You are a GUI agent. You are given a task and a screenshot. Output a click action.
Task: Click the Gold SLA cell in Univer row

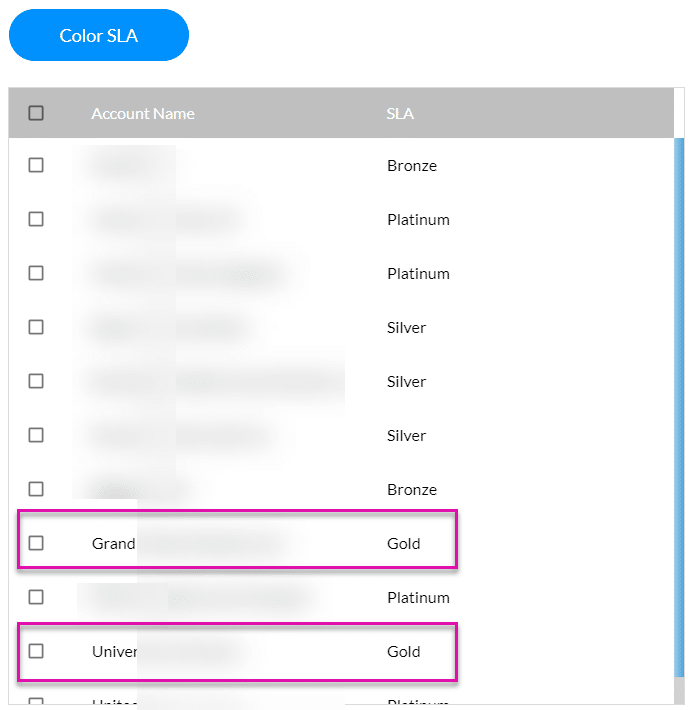pos(404,652)
